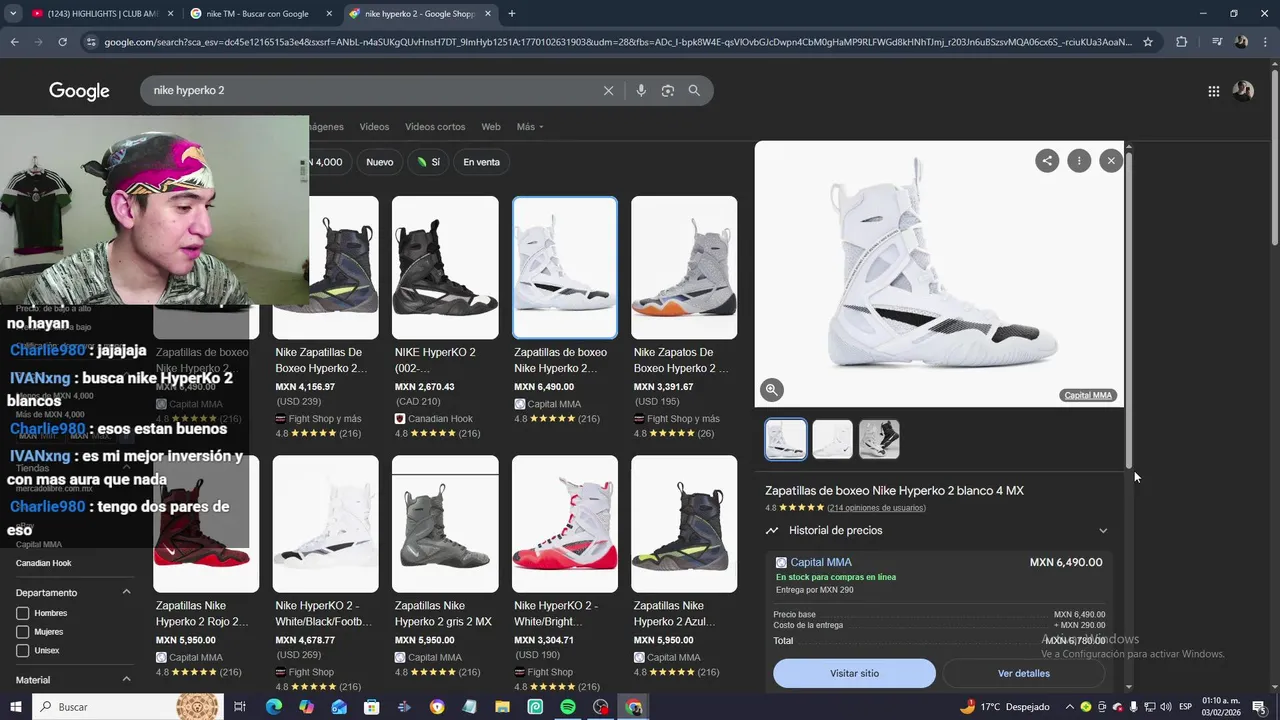This screenshot has width=1280, height=720.
Task: Start a voice search with the microphone icon
Action: (x=641, y=90)
